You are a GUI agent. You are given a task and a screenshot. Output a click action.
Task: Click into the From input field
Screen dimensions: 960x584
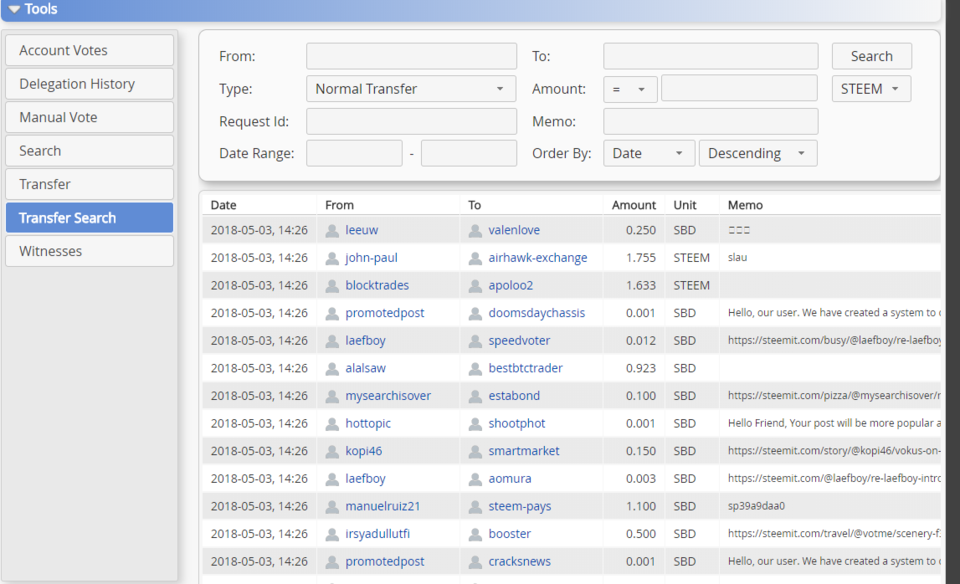(410, 56)
